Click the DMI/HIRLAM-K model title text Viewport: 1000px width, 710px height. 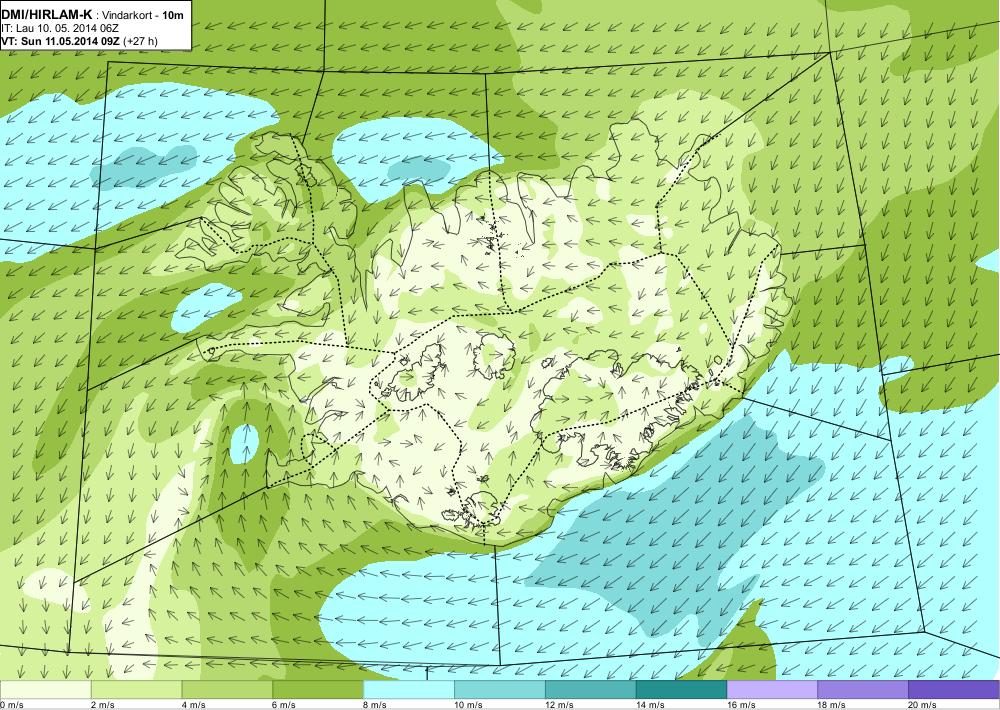[48, 14]
